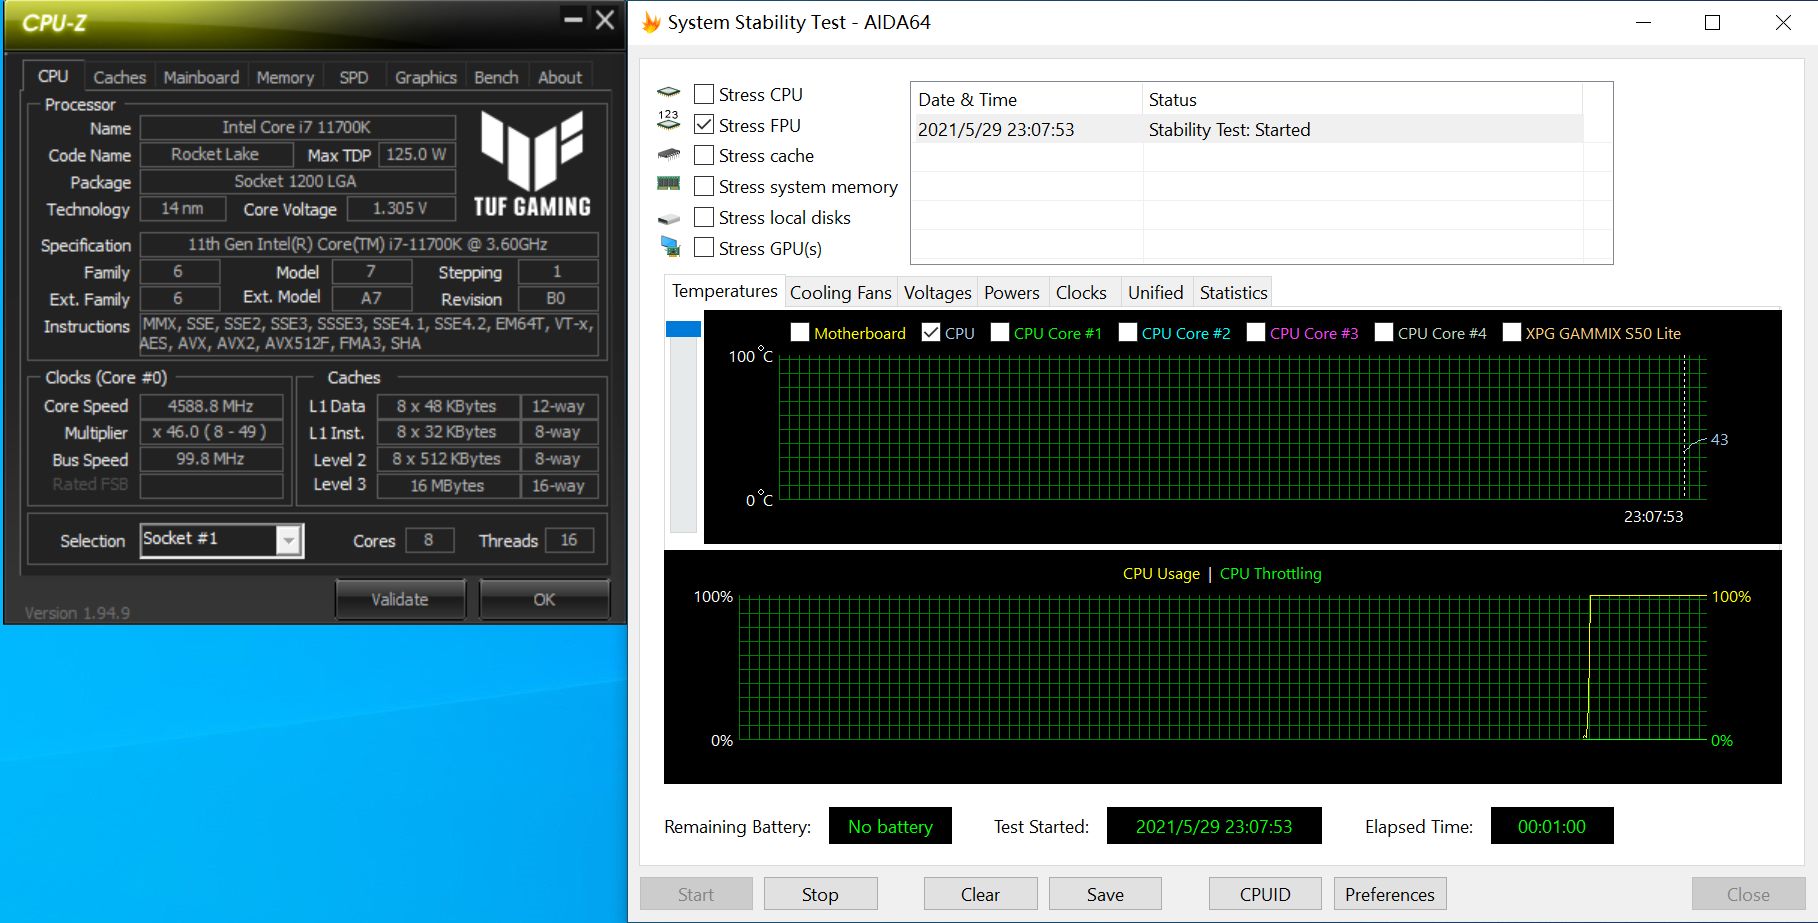This screenshot has height=923, width=1818.
Task: Enable the Stress CPU checkbox
Action: tap(704, 94)
